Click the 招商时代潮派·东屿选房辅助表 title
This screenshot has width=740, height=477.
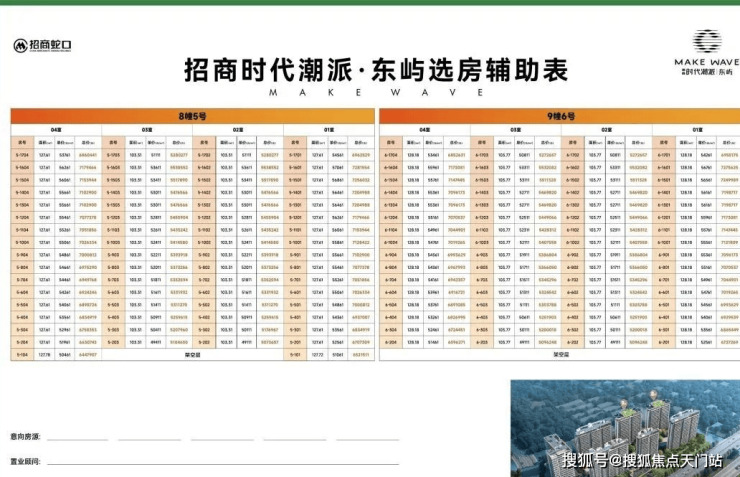click(x=376, y=70)
